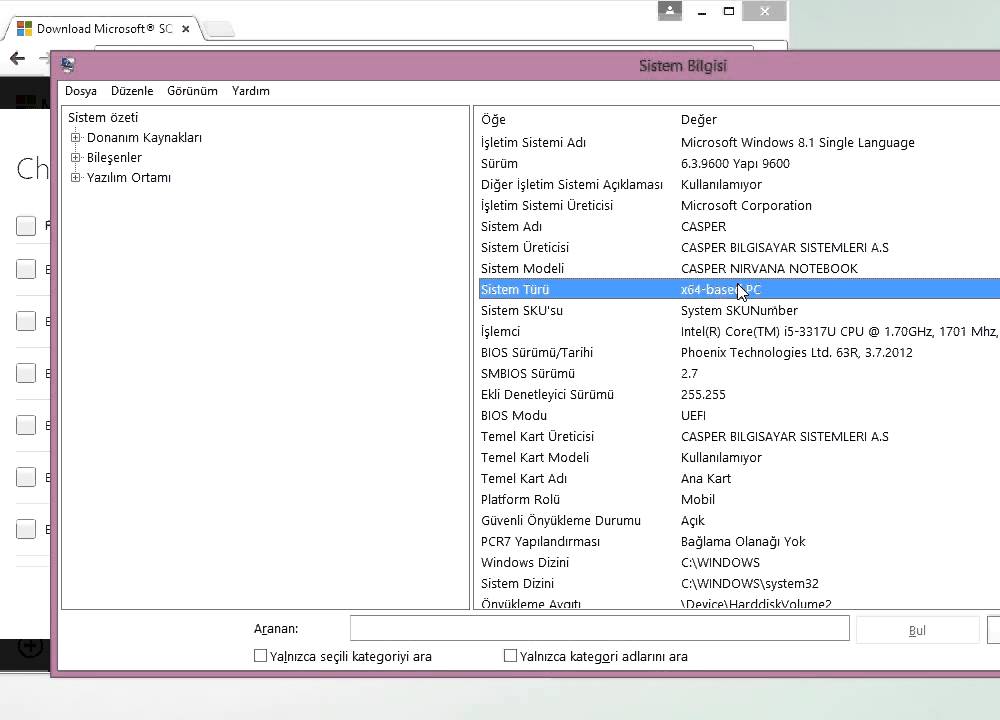Click the Sistem Bilgisi window title icon

[x=68, y=64]
